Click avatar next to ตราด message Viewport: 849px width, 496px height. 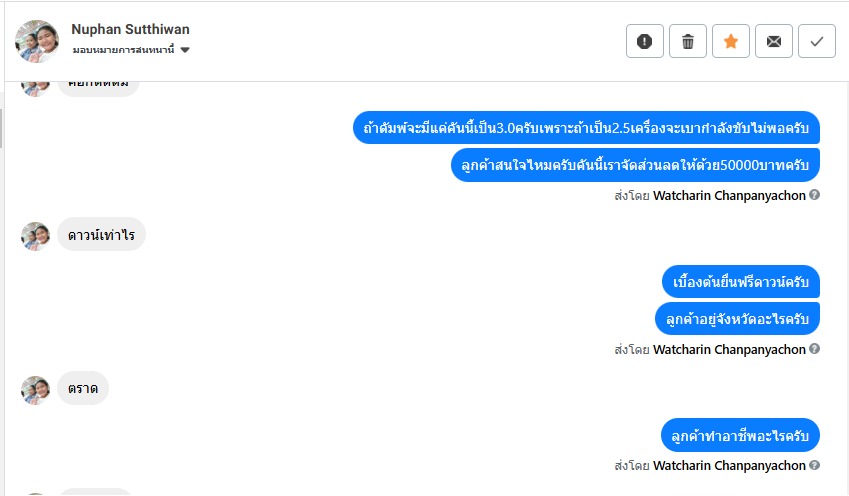pyautogui.click(x=36, y=390)
